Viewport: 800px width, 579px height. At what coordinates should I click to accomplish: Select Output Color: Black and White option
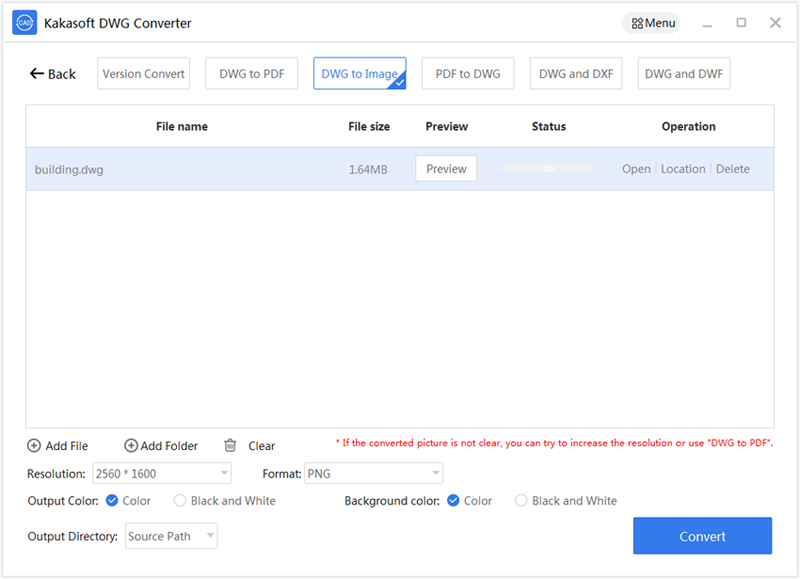(x=180, y=500)
